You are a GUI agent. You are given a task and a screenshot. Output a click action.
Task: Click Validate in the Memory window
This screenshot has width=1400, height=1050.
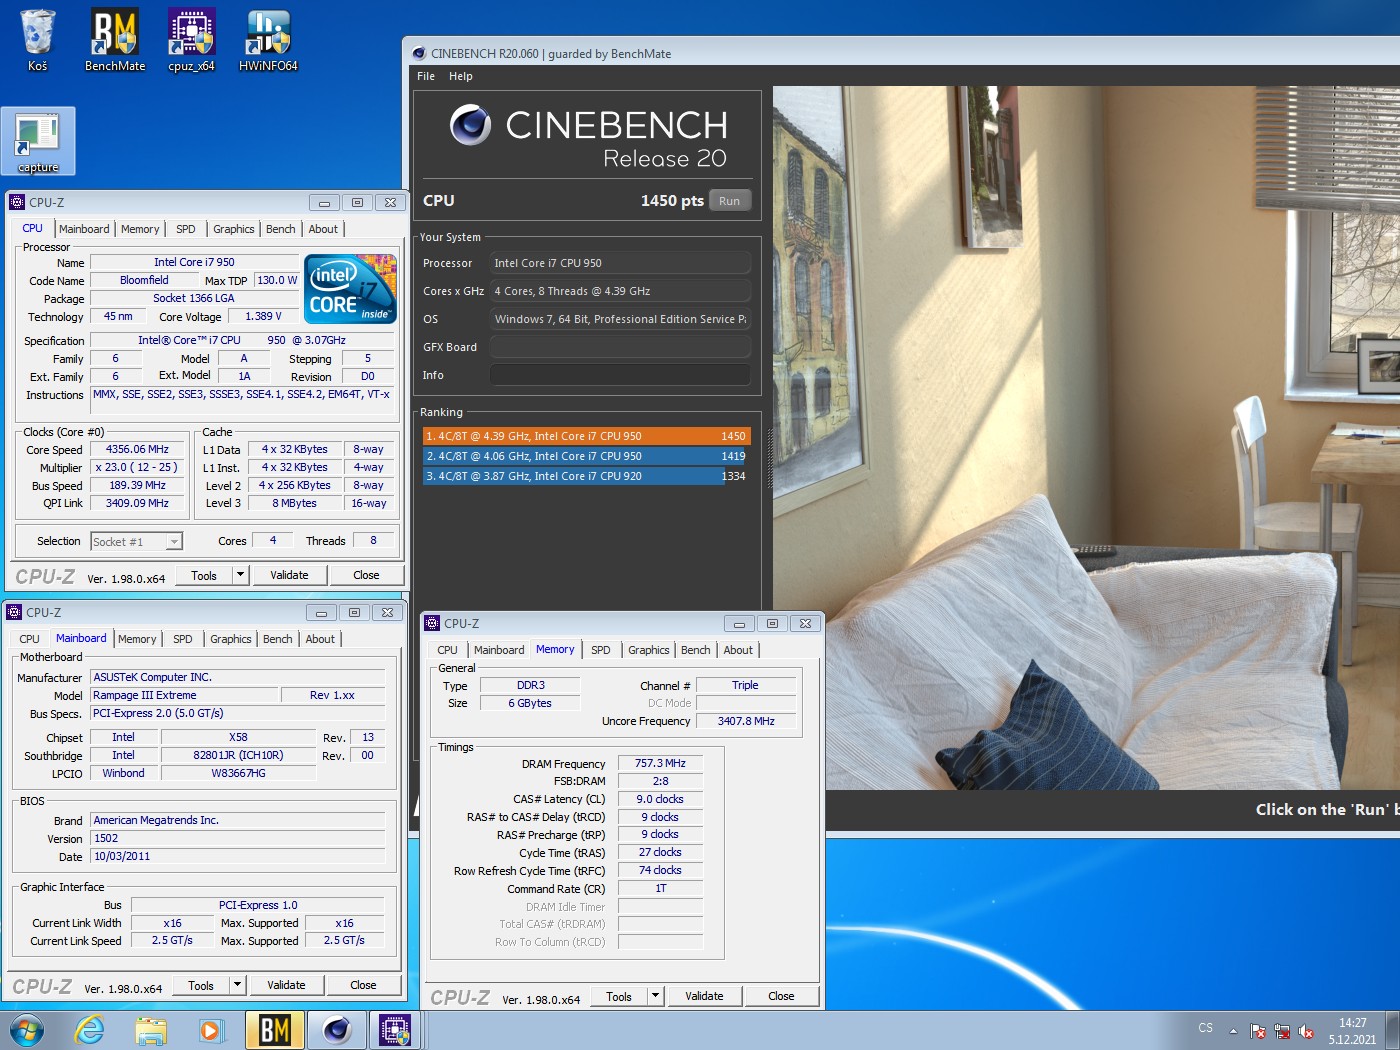704,996
